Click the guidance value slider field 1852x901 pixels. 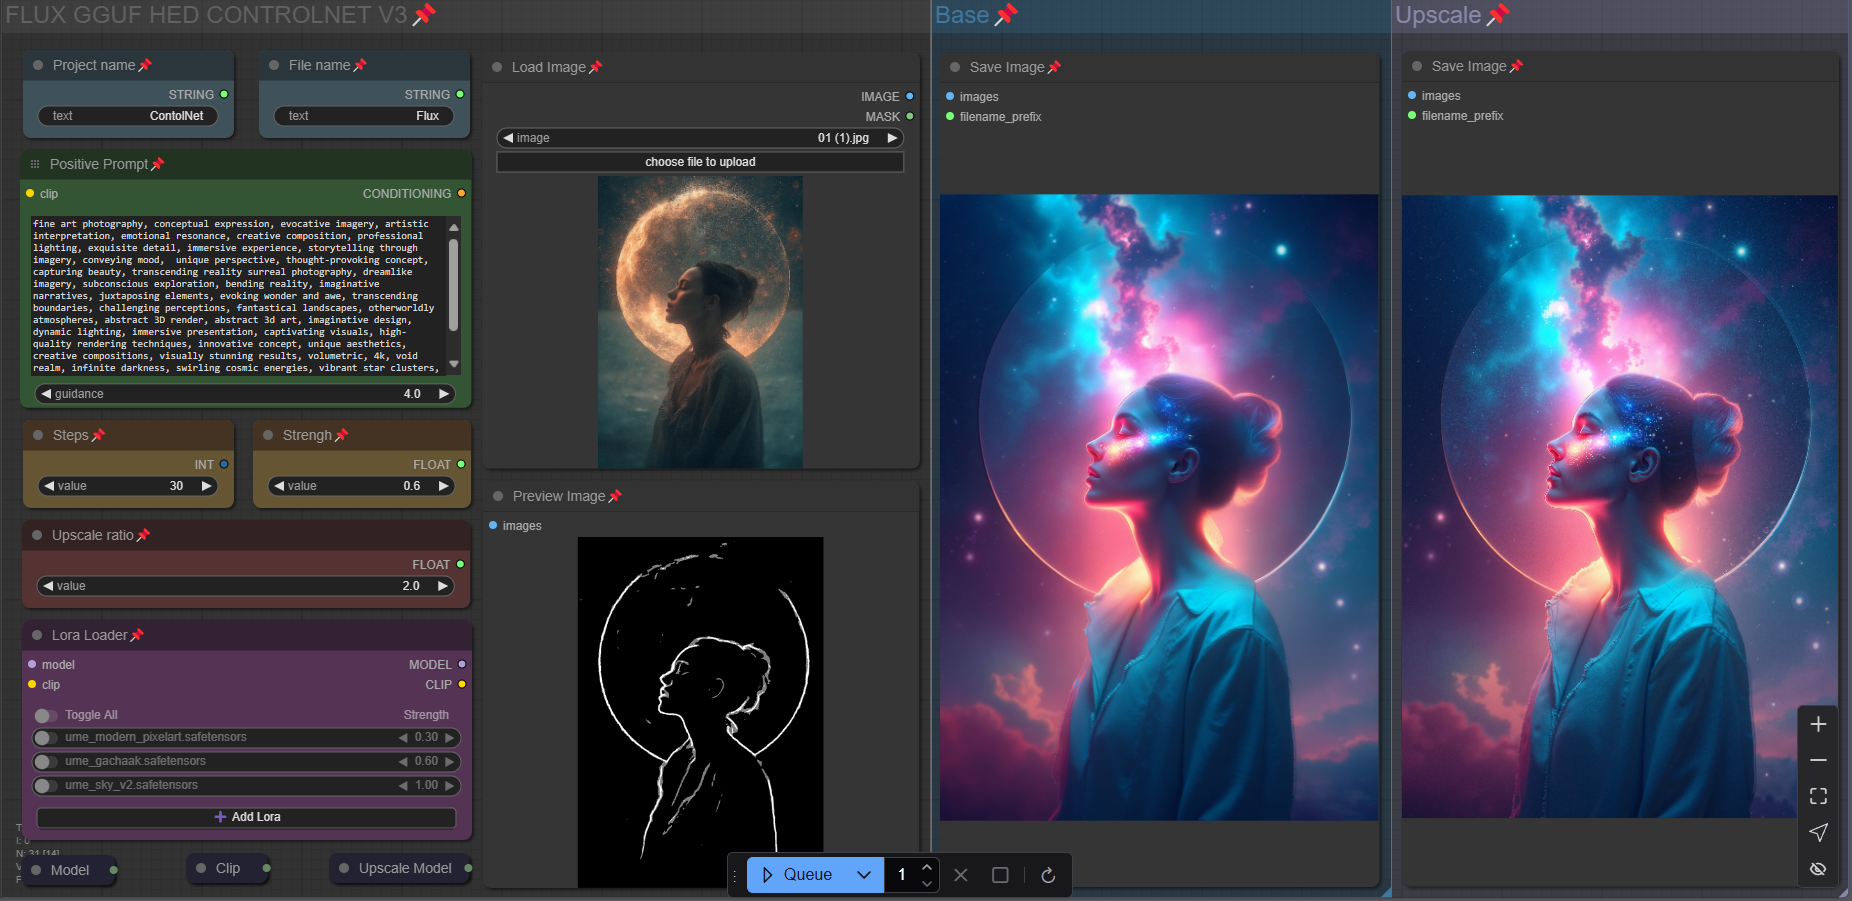(245, 394)
